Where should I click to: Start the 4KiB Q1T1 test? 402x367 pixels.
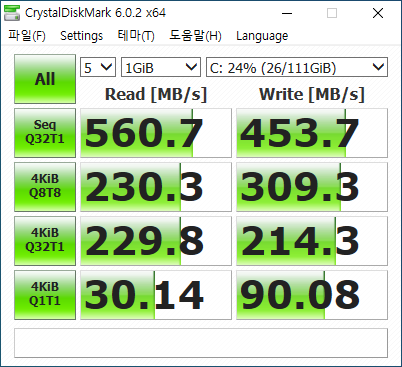coord(45,295)
